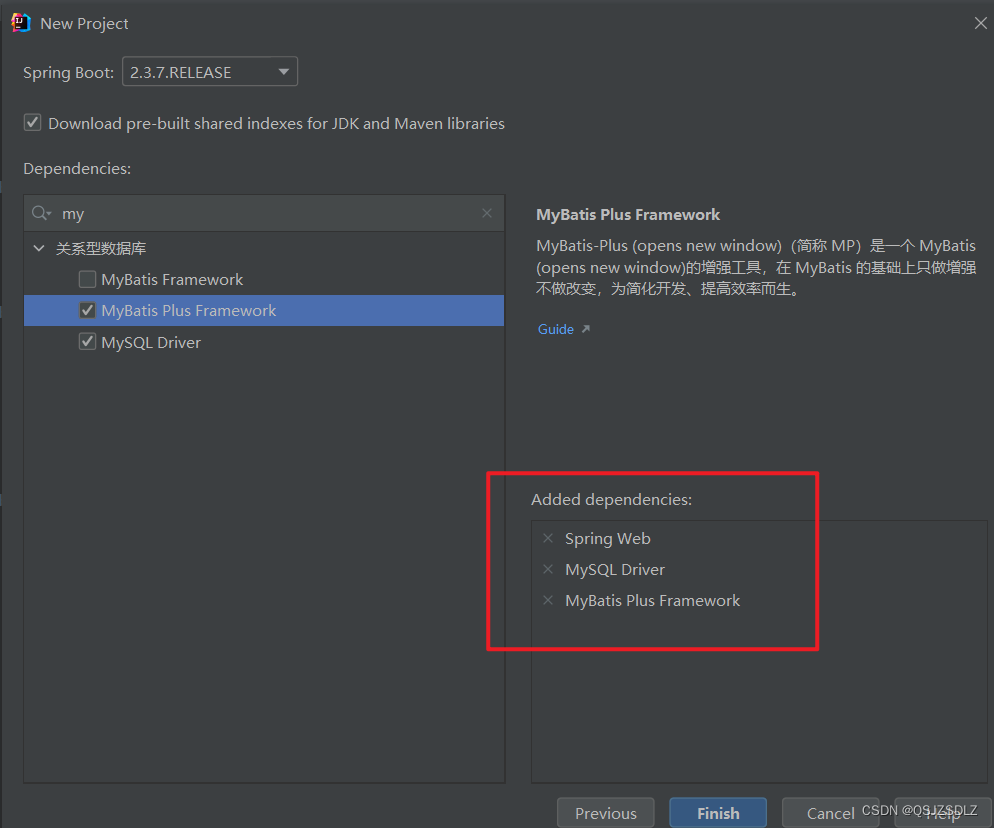Click the dependency search input field
The image size is (994, 828).
pyautogui.click(x=266, y=213)
